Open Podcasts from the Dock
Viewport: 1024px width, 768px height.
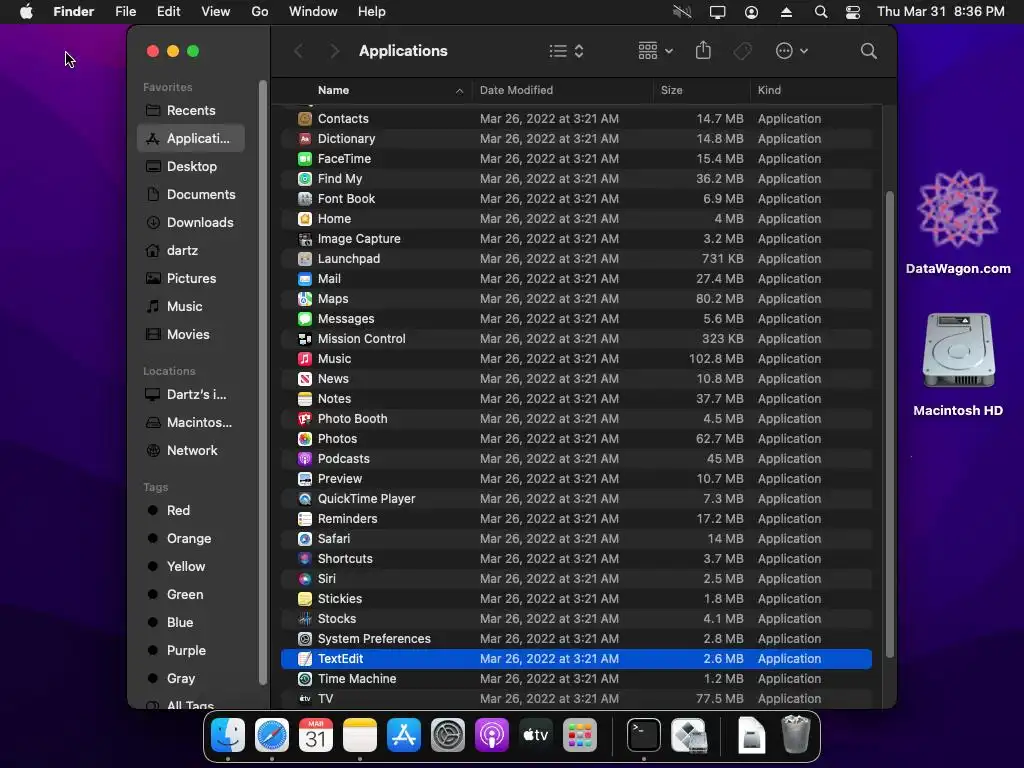click(492, 735)
